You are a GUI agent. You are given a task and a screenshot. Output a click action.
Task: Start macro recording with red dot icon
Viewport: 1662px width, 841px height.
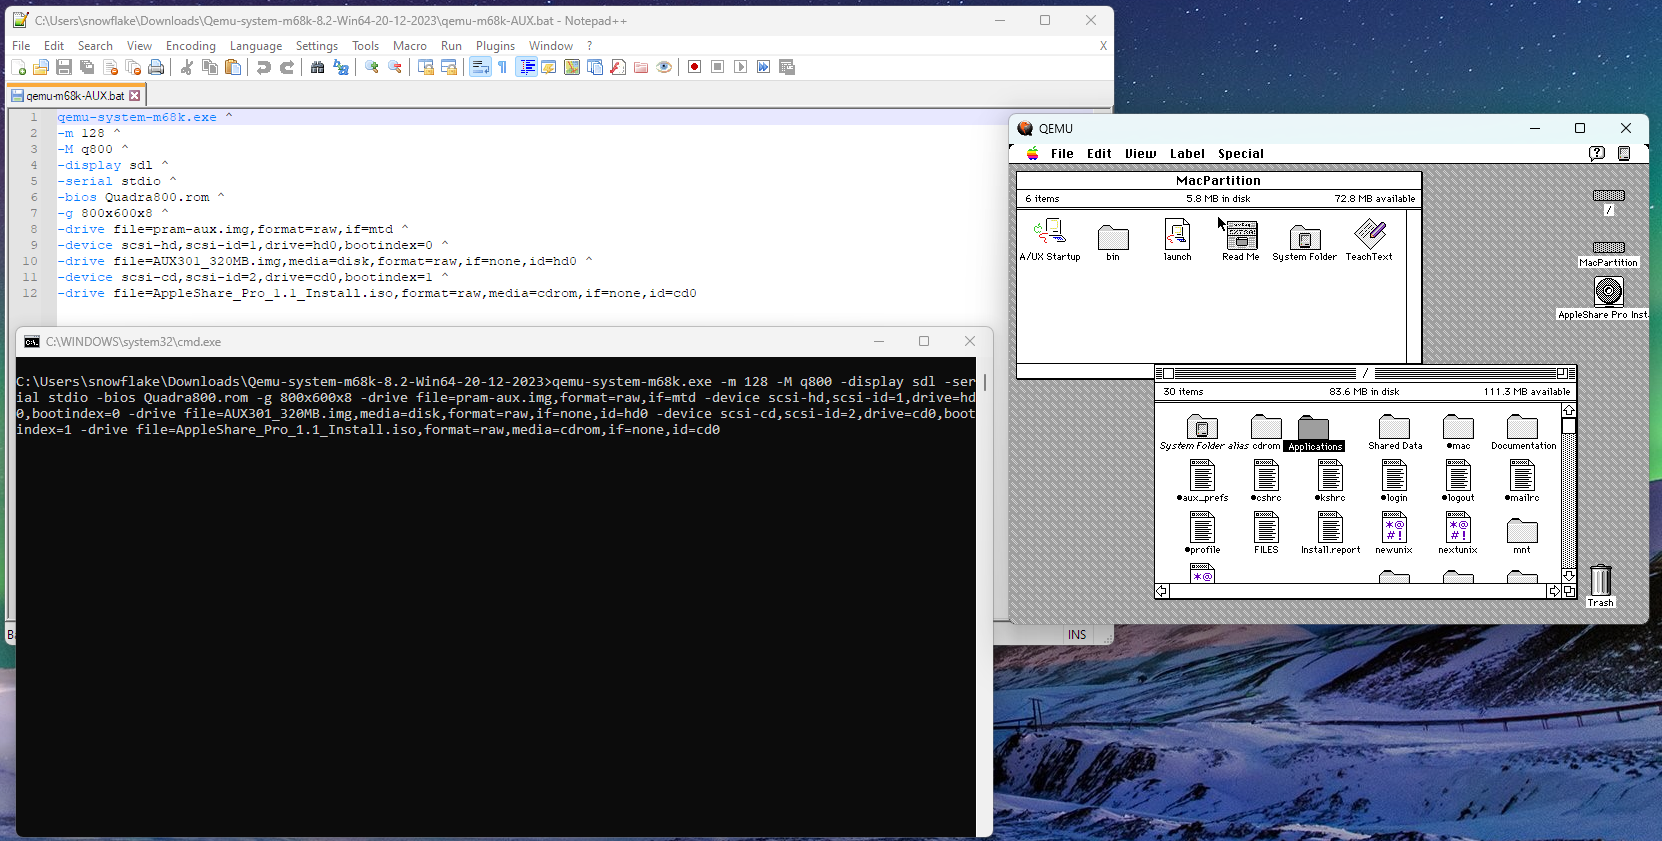[695, 67]
